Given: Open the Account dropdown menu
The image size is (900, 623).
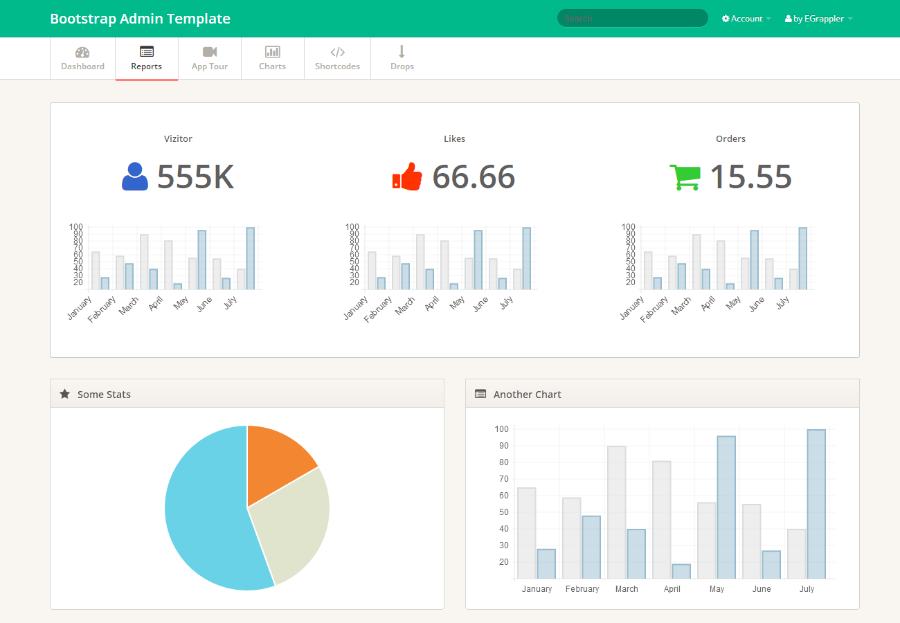Looking at the screenshot, I should tap(746, 18).
